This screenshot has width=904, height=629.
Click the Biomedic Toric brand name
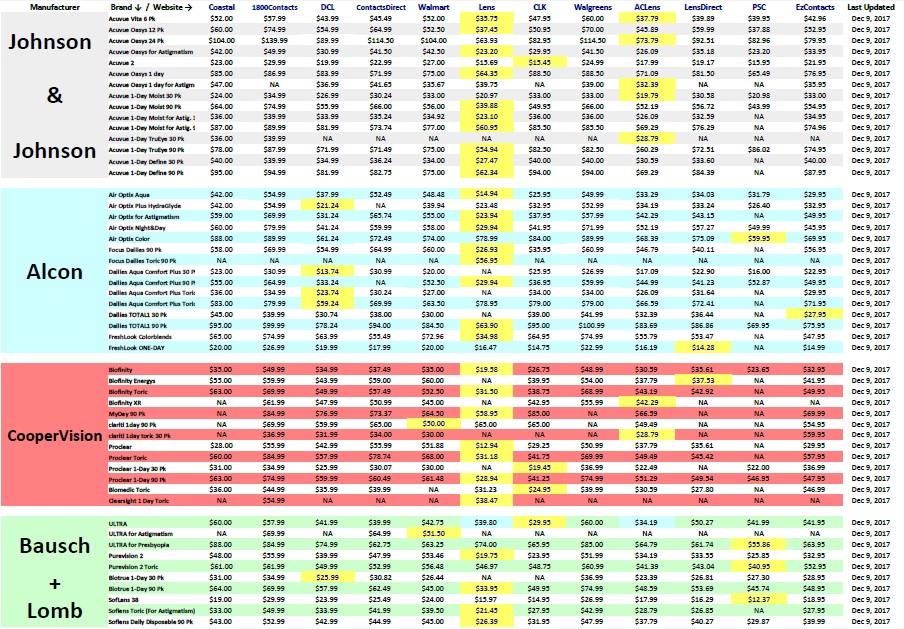[x=129, y=490]
